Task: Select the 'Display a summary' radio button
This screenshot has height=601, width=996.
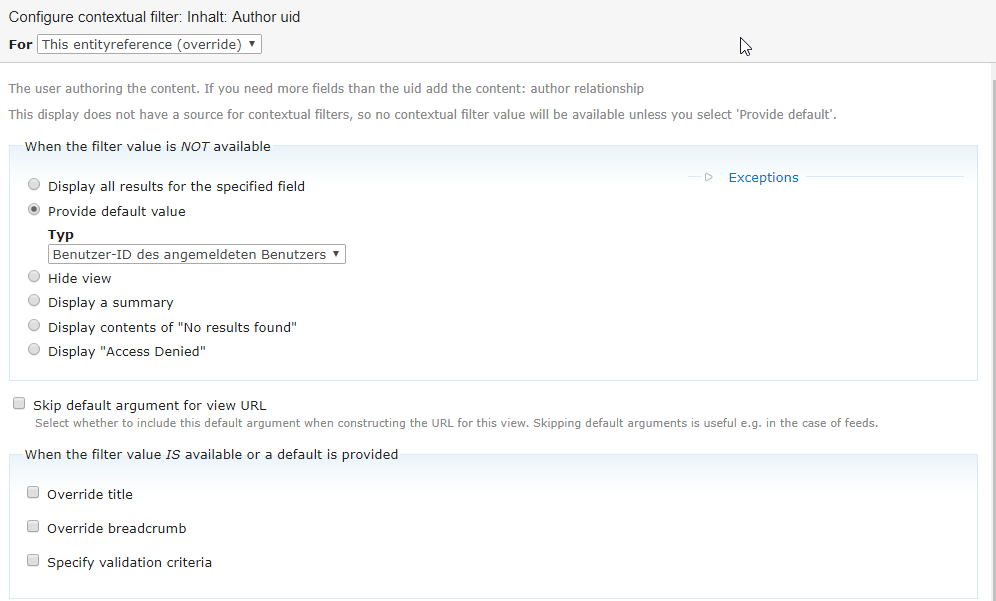Action: point(35,301)
